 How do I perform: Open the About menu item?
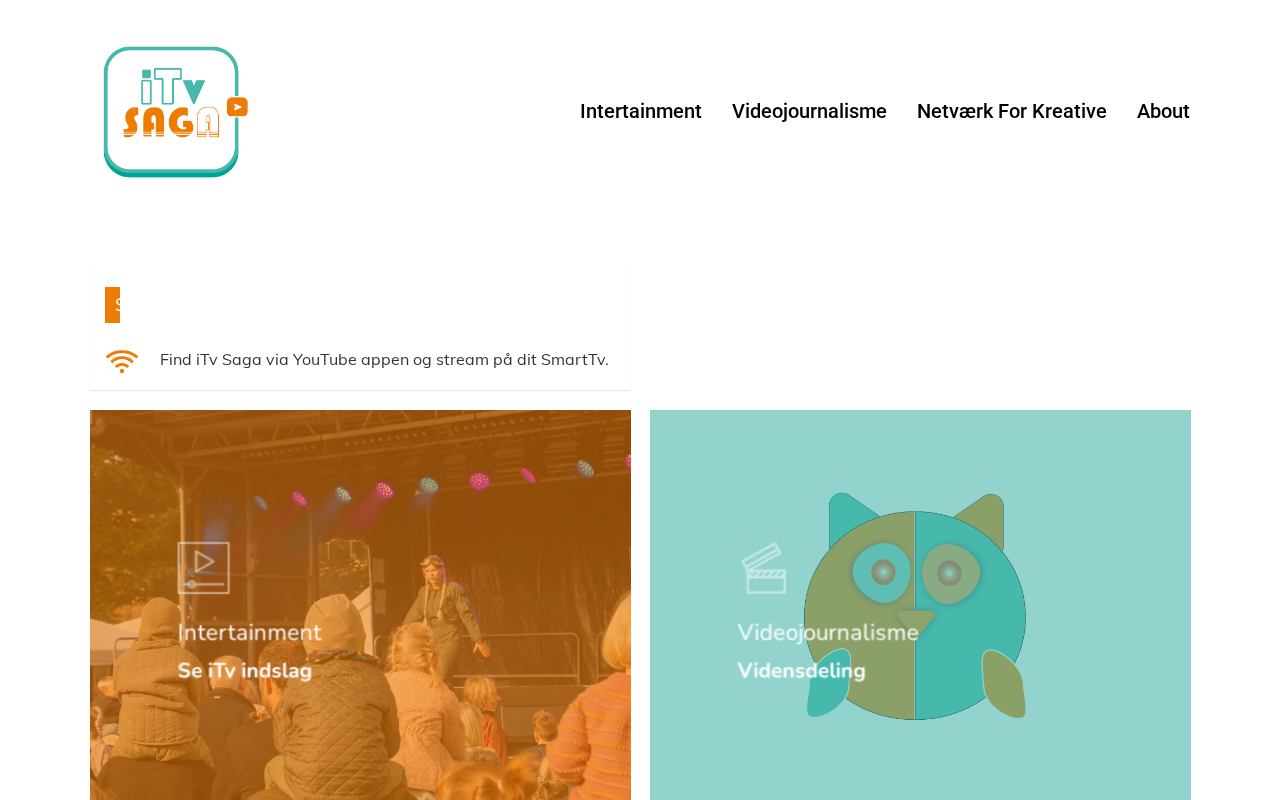click(1163, 112)
